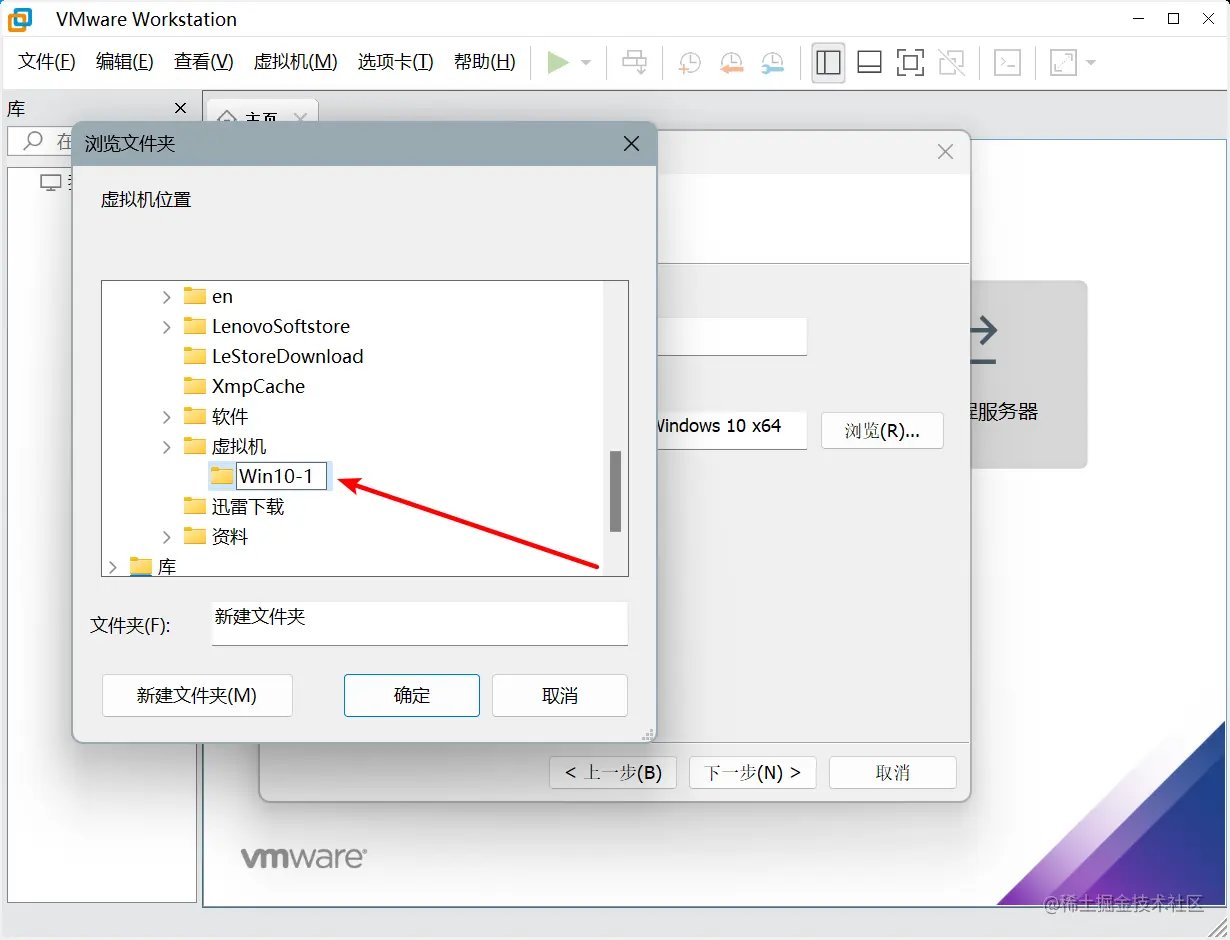Open the snapshot manager wrench icon
This screenshot has width=1230, height=940.
coord(772,63)
